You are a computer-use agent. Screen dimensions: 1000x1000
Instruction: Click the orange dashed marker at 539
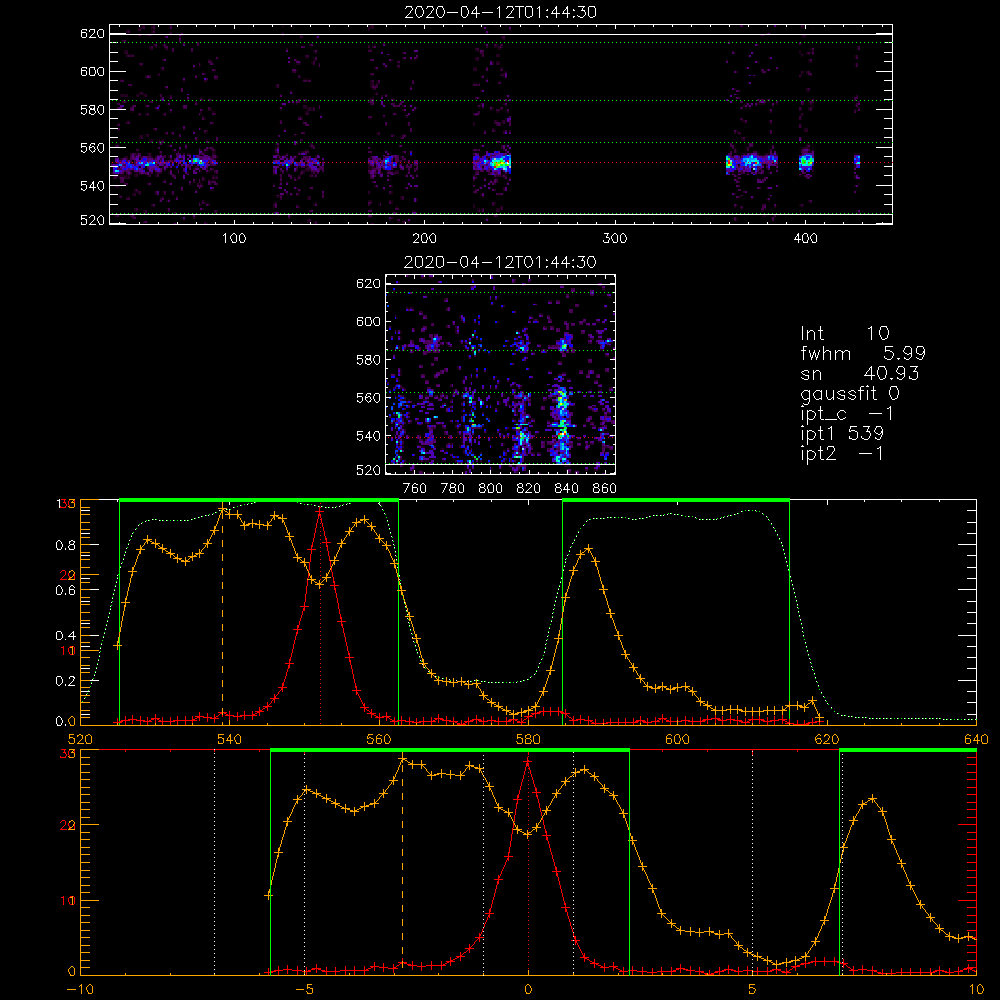pos(222,615)
